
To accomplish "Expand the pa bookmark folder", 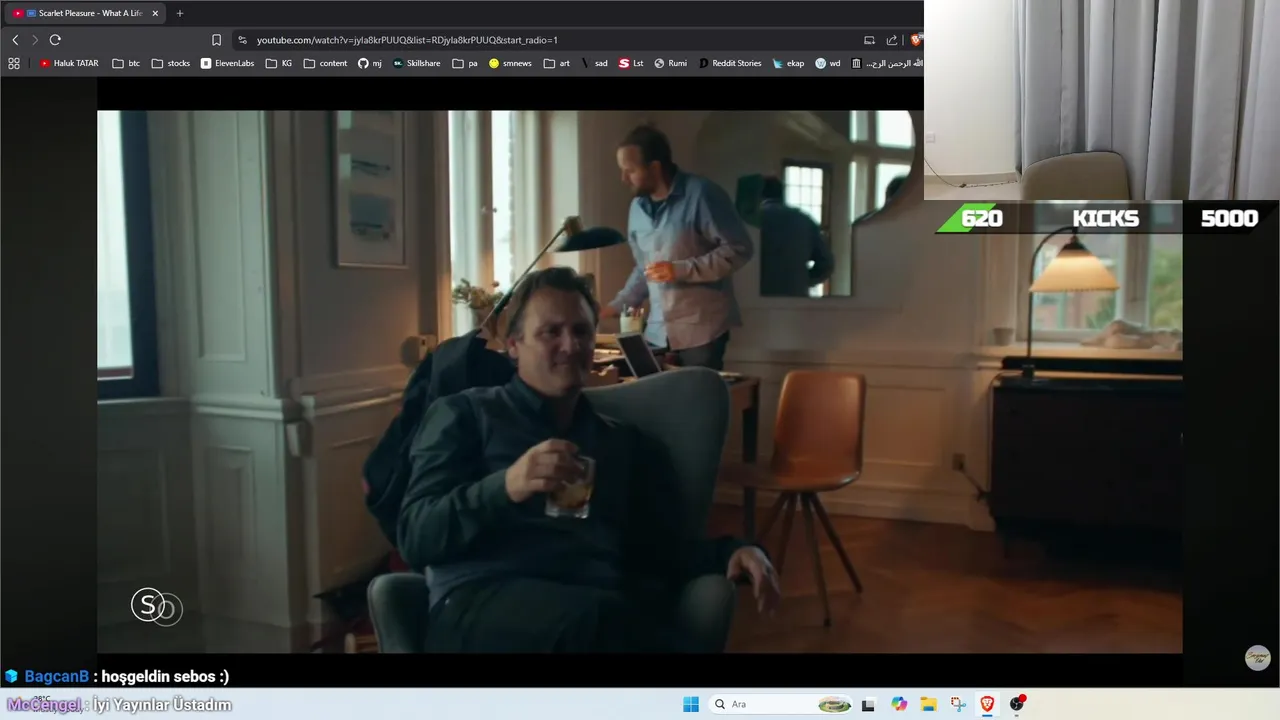I will pyautogui.click(x=465, y=63).
